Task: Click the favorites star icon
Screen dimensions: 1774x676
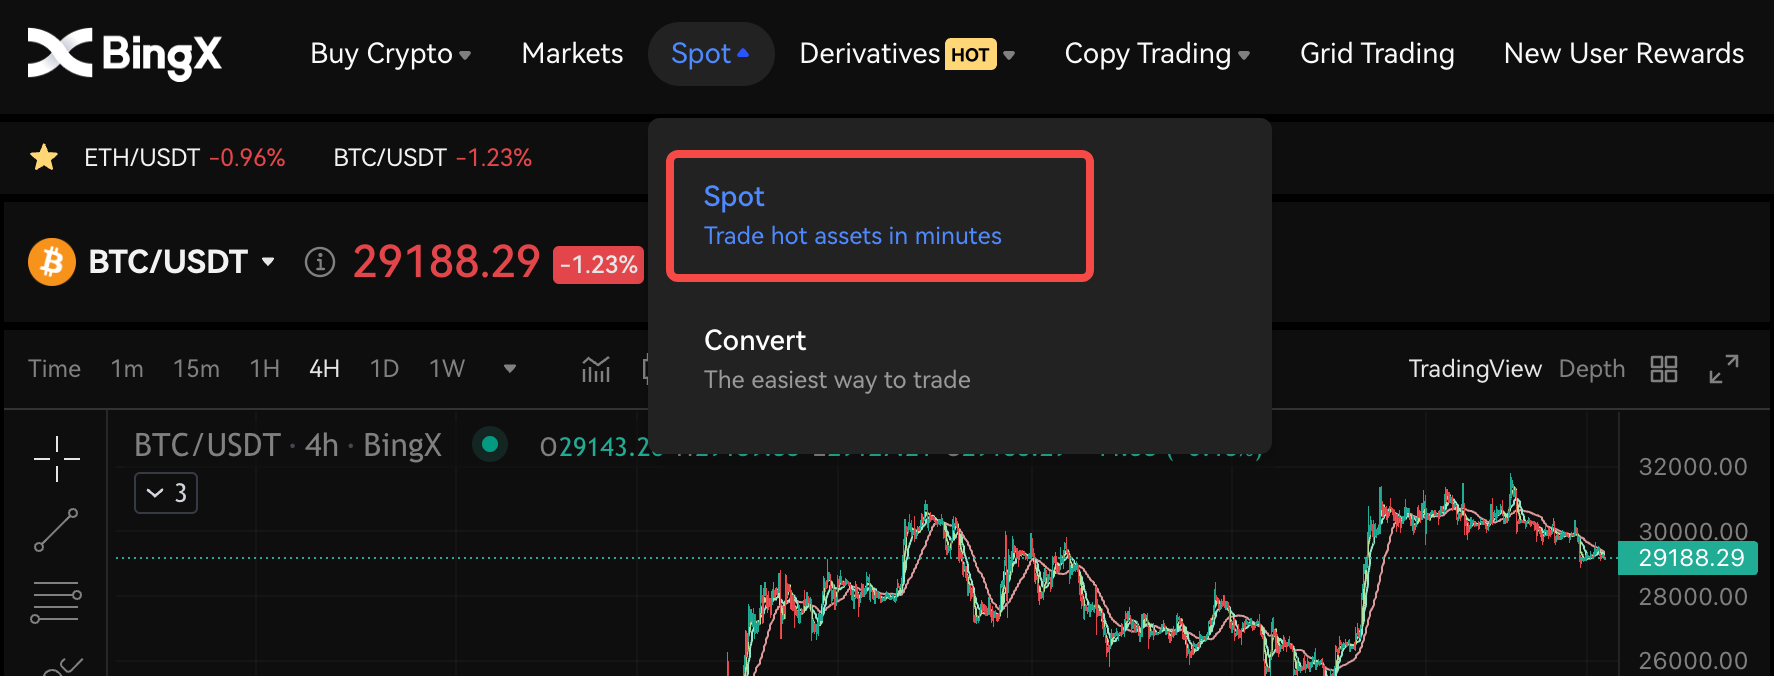Action: click(44, 158)
